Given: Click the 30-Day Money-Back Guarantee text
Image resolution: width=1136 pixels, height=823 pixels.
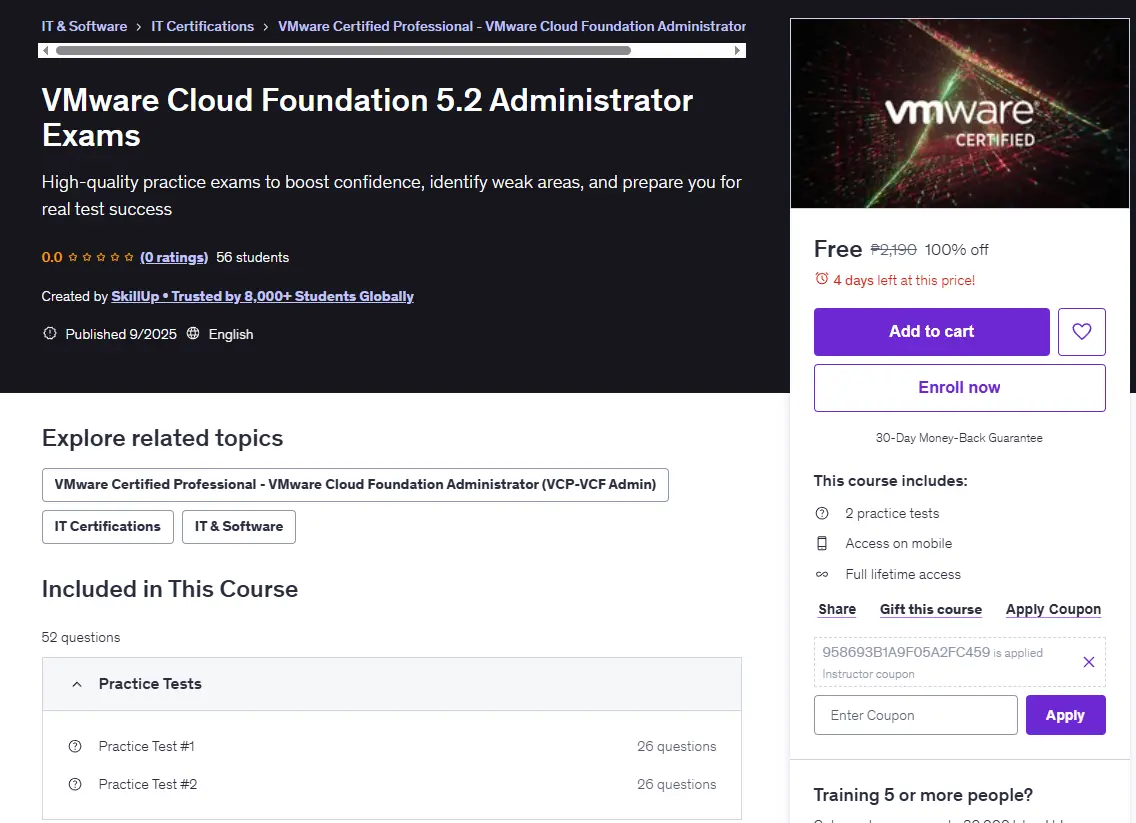Looking at the screenshot, I should click(x=959, y=438).
